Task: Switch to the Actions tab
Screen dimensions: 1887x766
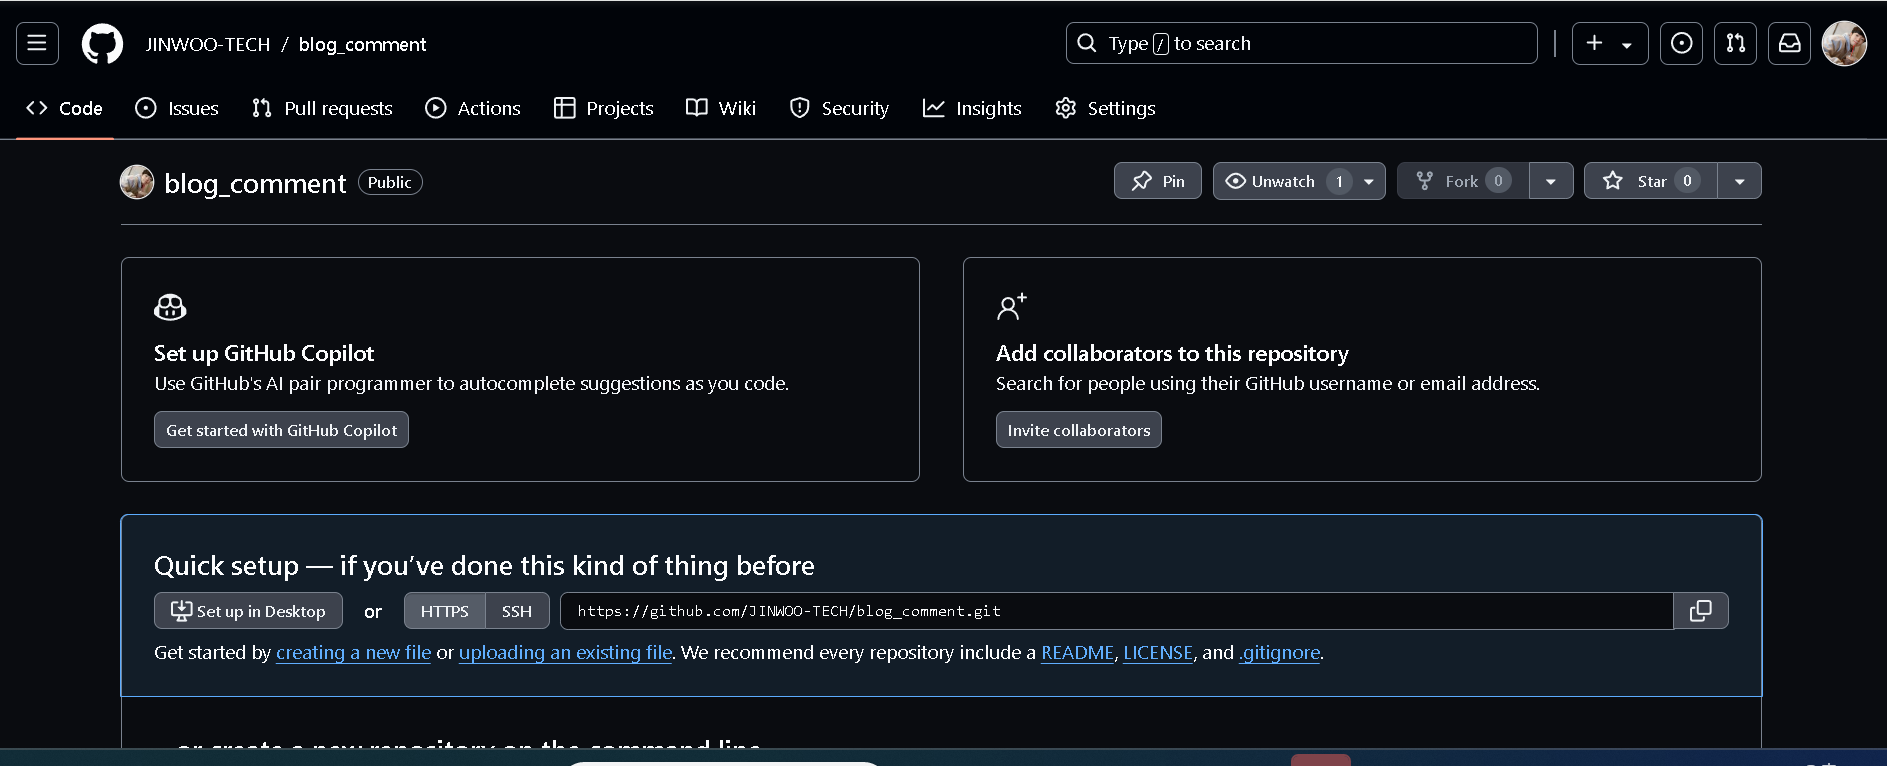Action: coord(473,108)
